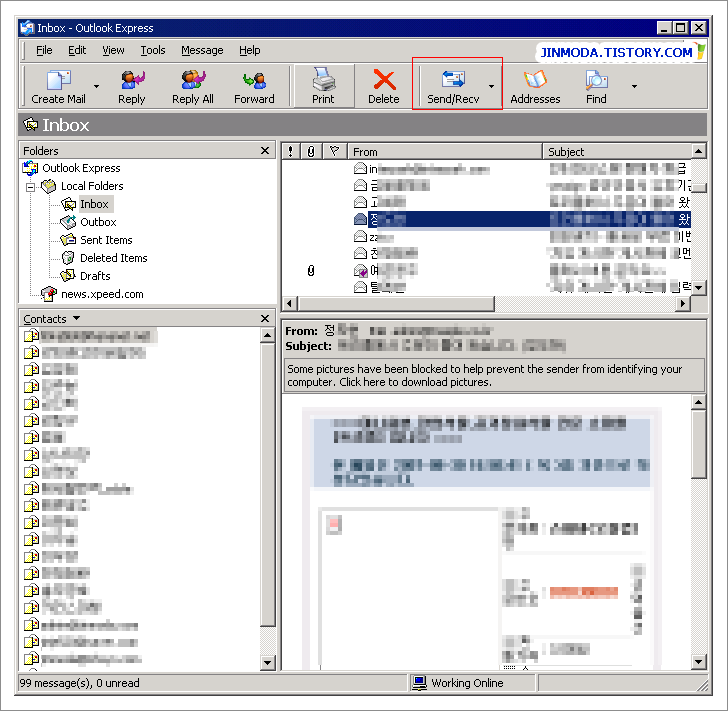Click the Reply toolbar button
The width and height of the screenshot is (728, 711).
pyautogui.click(x=132, y=86)
